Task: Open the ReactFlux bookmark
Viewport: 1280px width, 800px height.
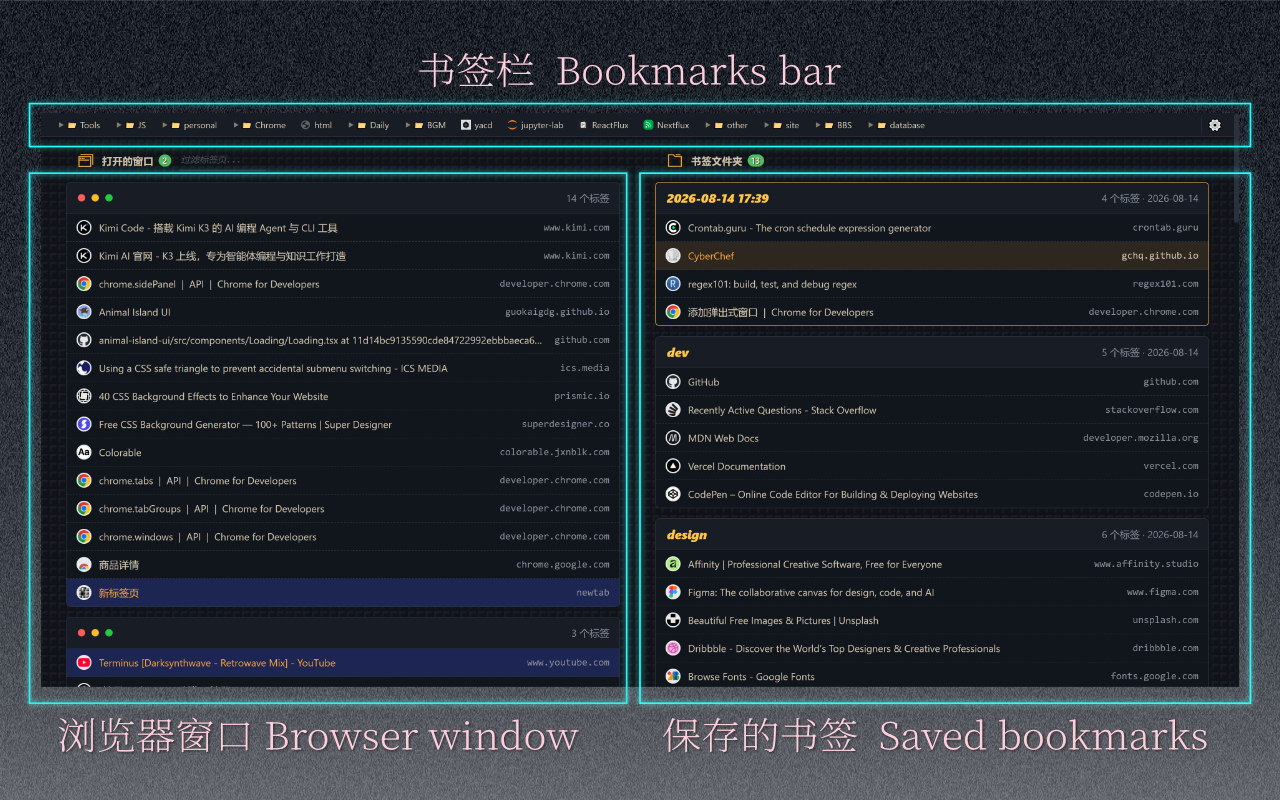Action: tap(603, 125)
